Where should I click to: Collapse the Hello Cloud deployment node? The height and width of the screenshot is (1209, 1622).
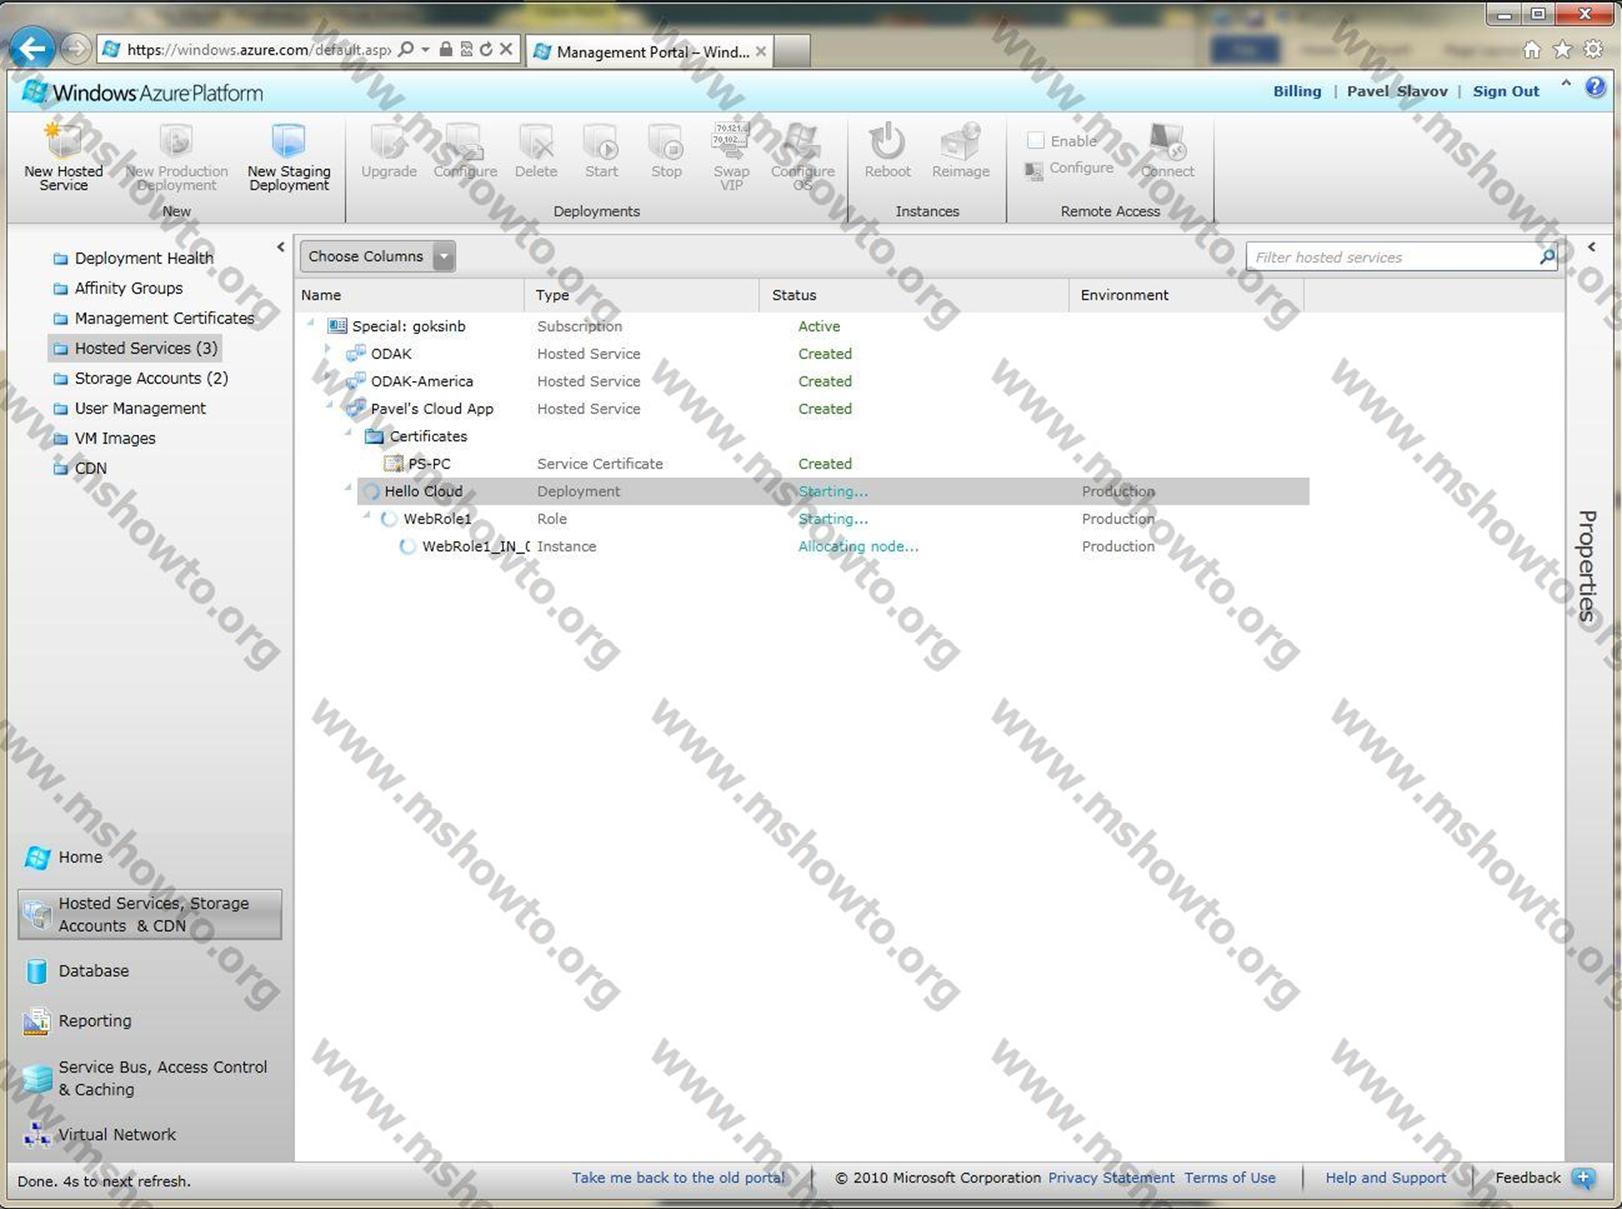[348, 488]
